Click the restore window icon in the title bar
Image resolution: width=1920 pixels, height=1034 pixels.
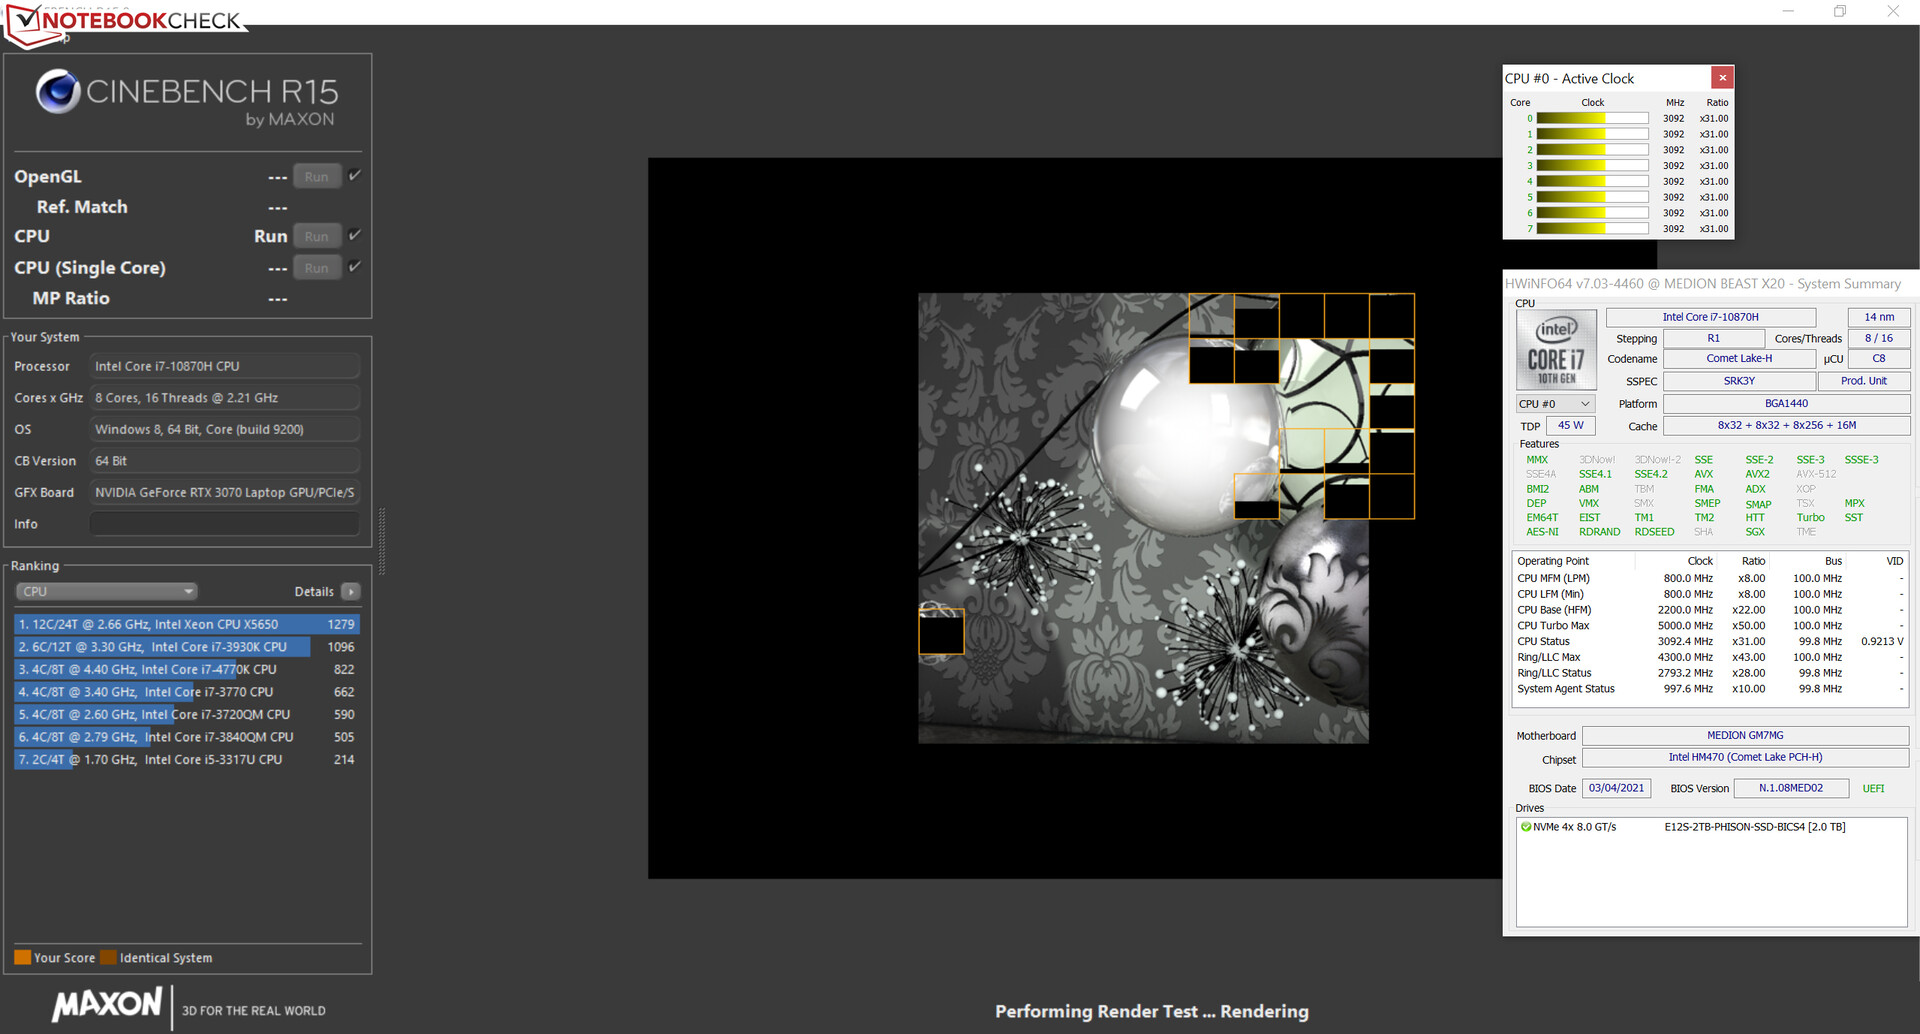click(1840, 12)
